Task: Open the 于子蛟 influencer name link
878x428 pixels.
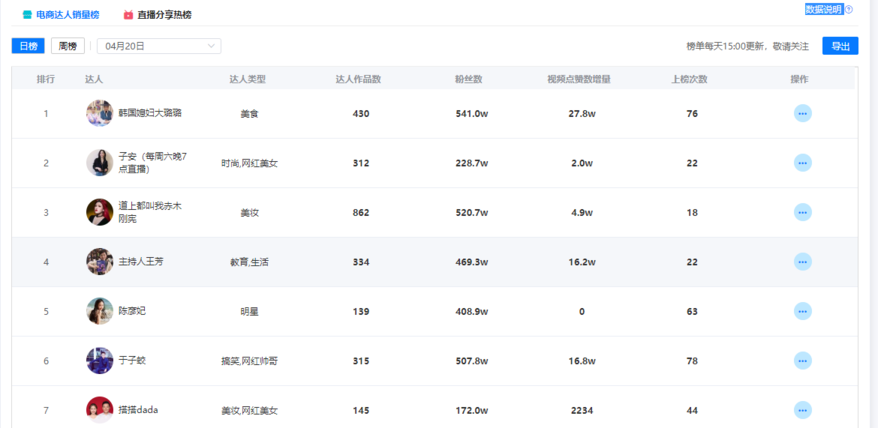Action: pyautogui.click(x=132, y=361)
